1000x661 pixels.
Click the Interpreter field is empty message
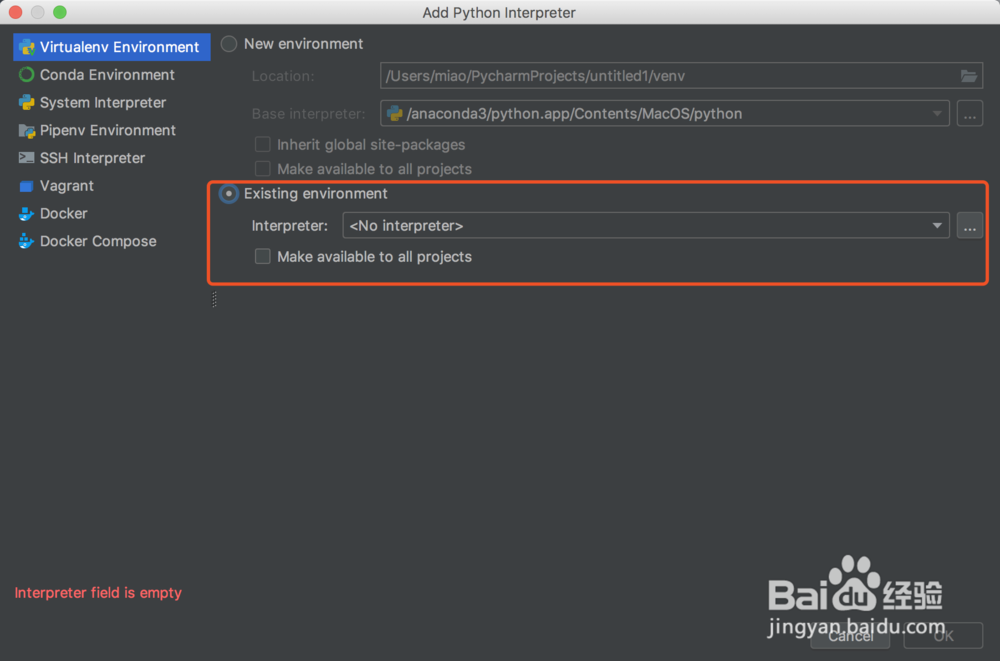tap(98, 593)
